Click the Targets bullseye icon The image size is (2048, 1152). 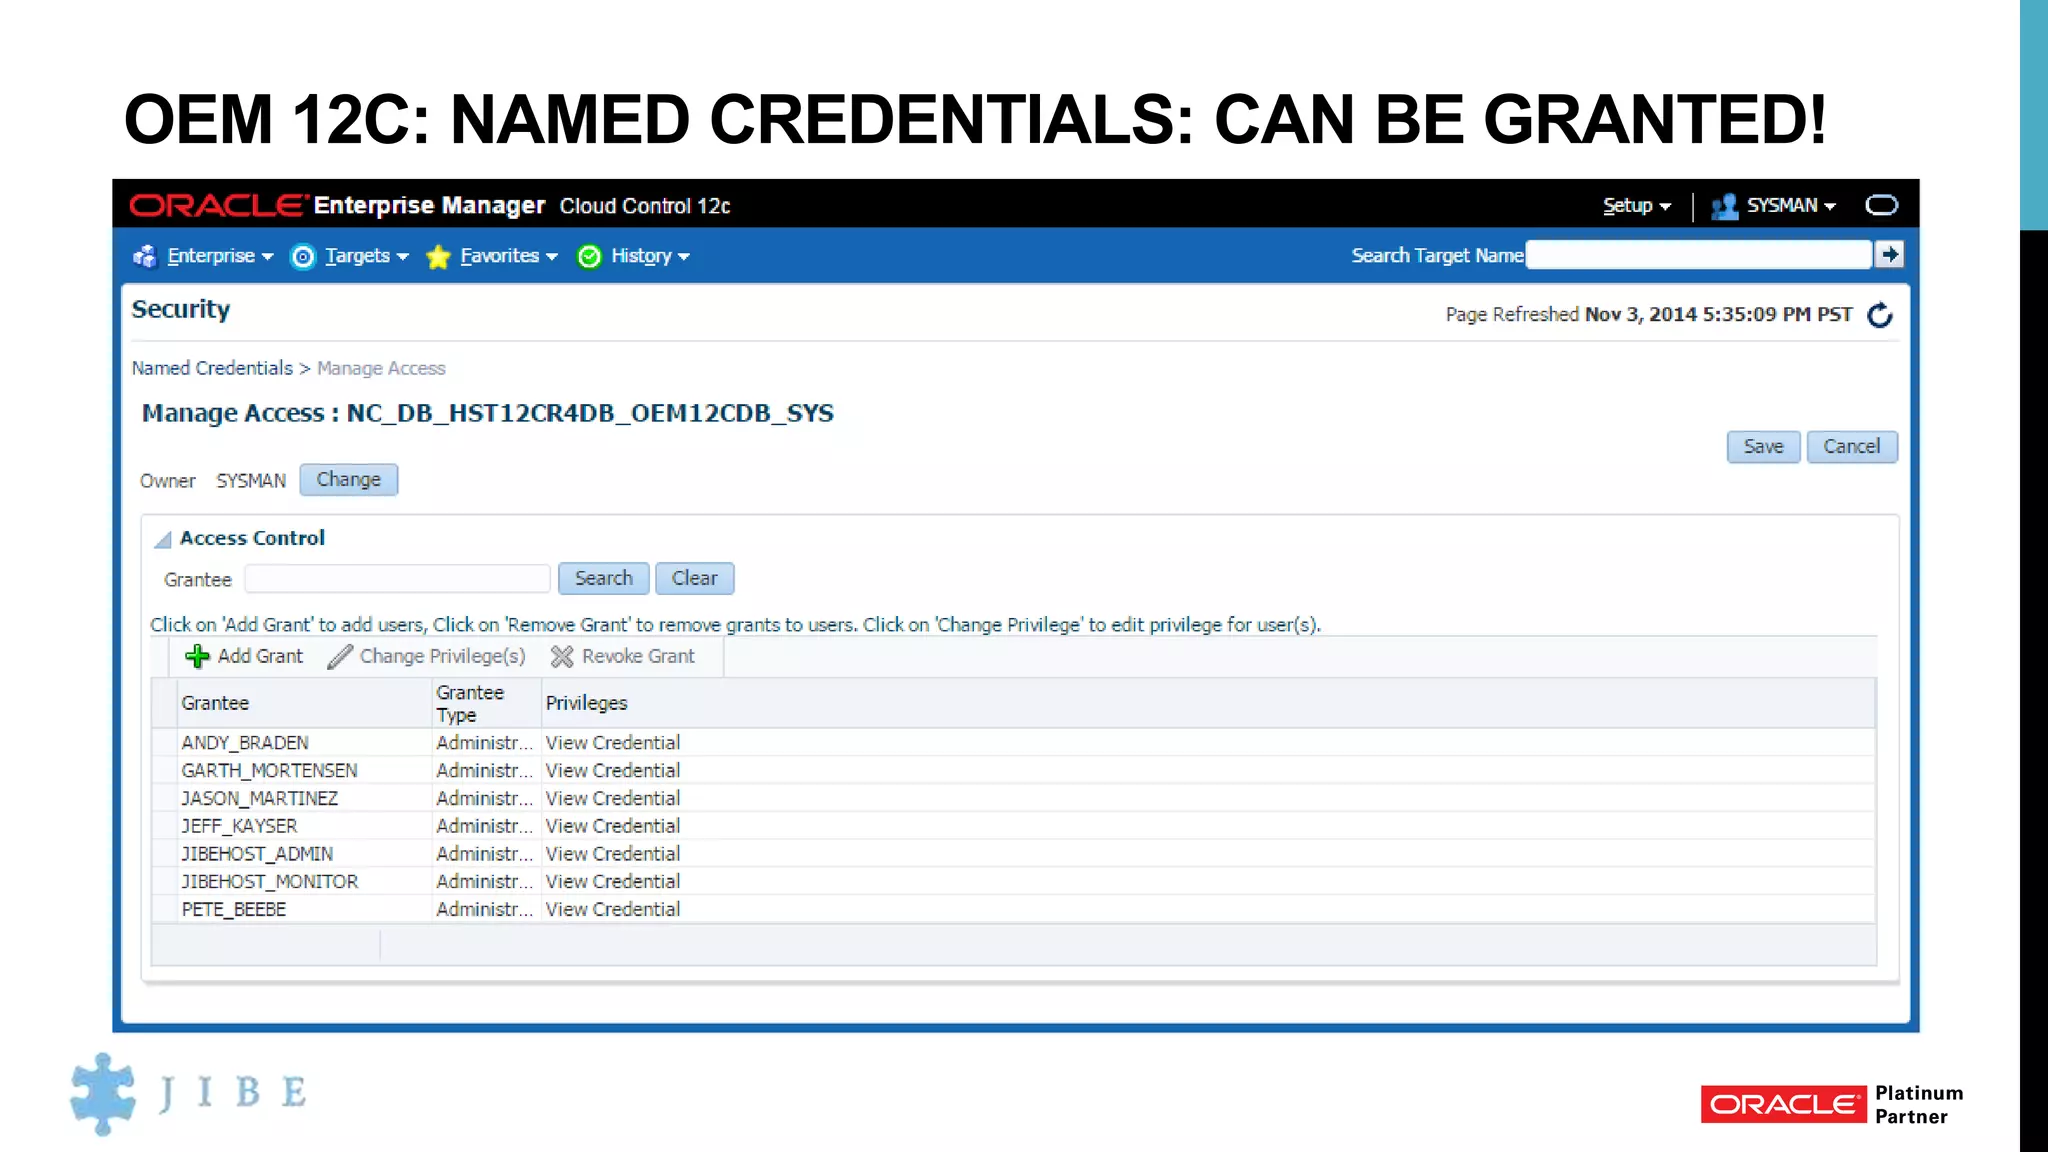[302, 257]
